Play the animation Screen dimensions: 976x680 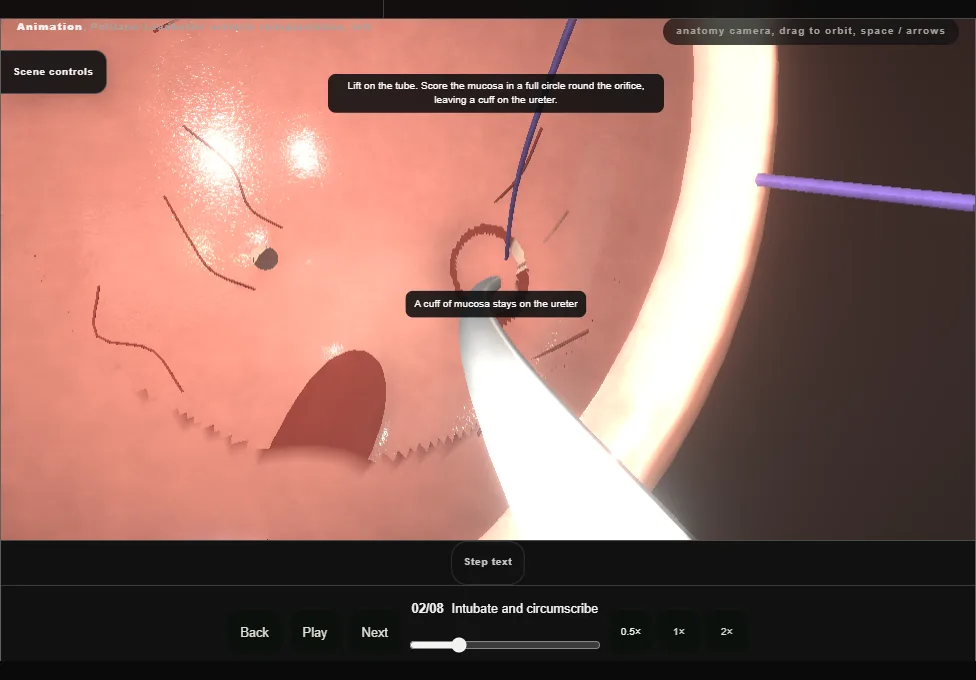[315, 632]
